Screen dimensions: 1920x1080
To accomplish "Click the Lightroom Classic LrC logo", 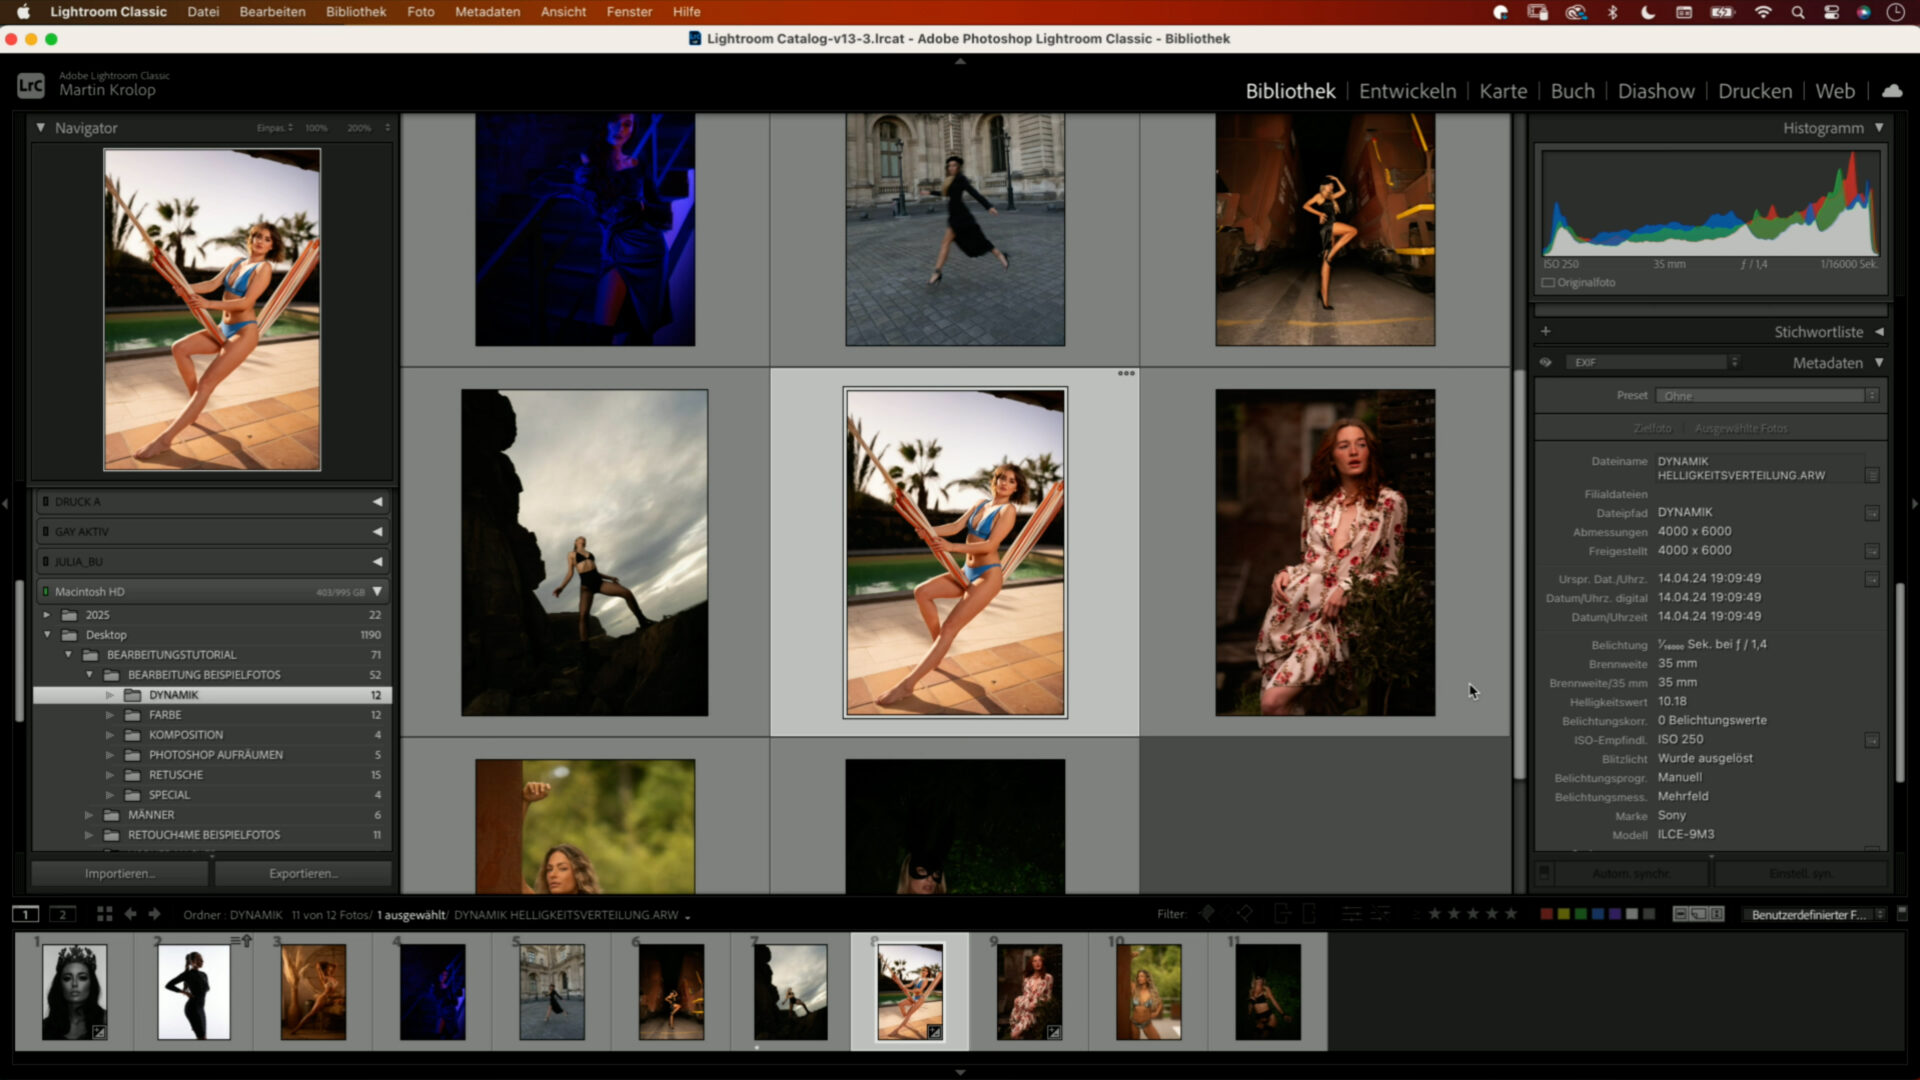I will pyautogui.click(x=31, y=86).
